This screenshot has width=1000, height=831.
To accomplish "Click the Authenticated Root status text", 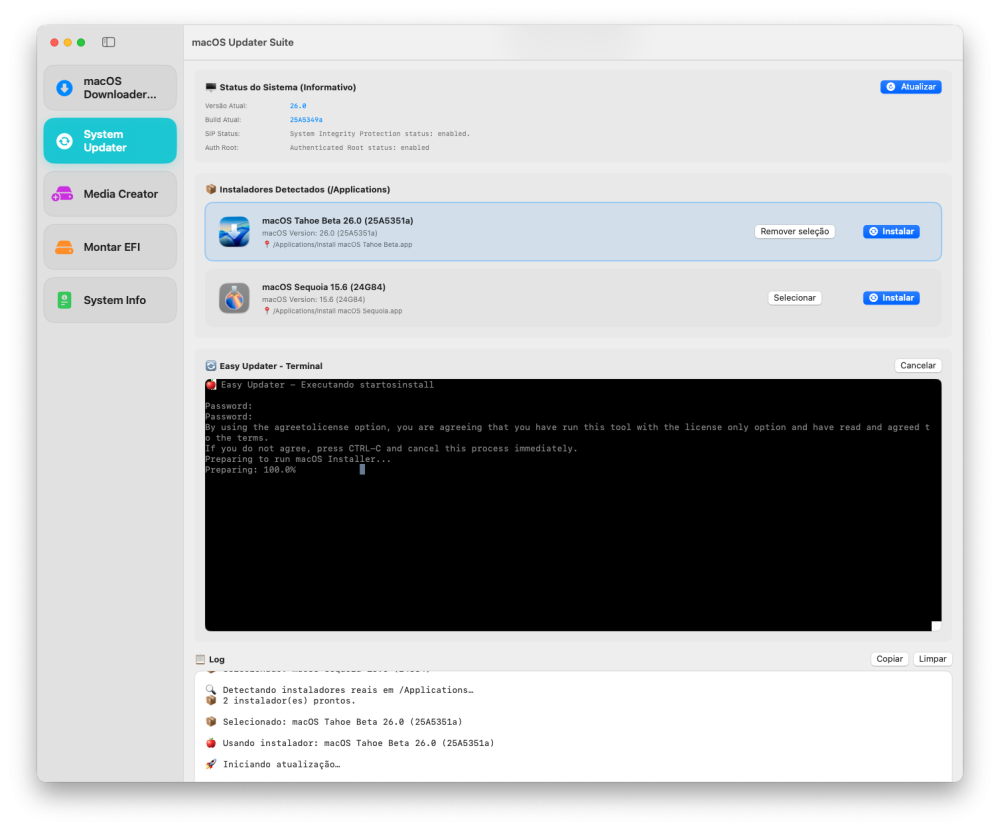I will tap(360, 148).
